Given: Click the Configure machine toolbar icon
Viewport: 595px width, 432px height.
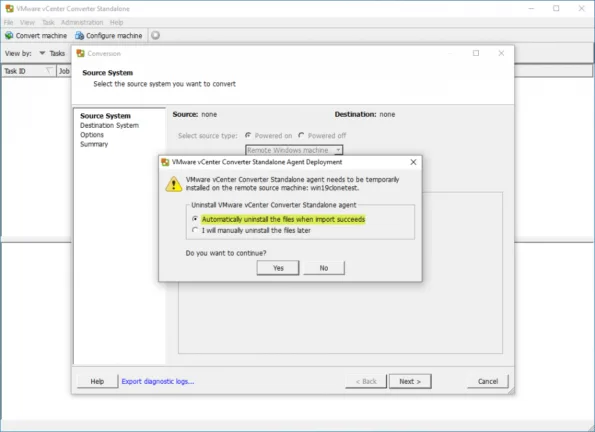Looking at the screenshot, I should point(79,35).
